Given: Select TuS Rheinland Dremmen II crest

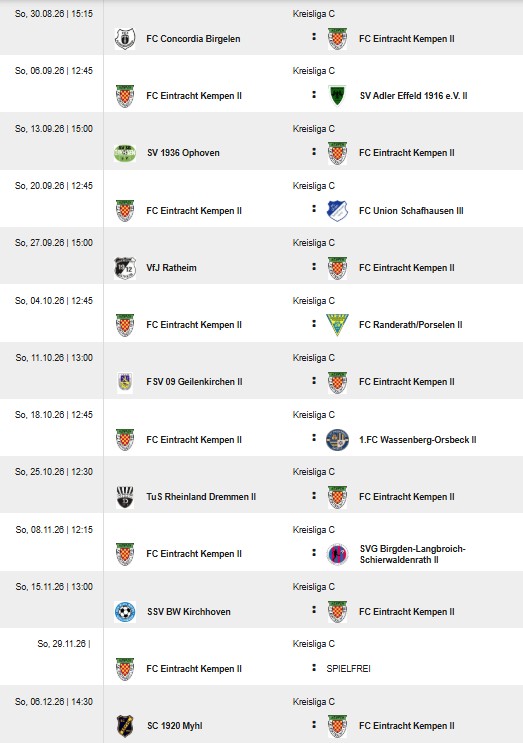Looking at the screenshot, I should [125, 497].
